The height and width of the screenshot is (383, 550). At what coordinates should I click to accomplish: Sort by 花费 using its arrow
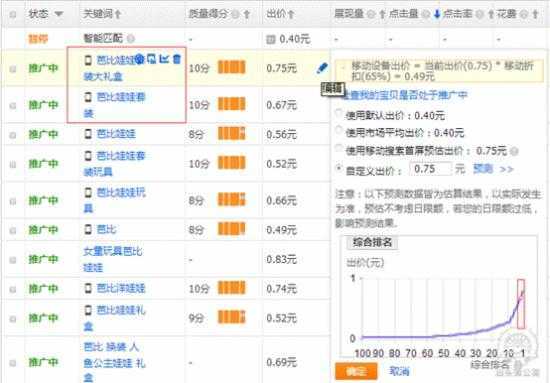535,14
